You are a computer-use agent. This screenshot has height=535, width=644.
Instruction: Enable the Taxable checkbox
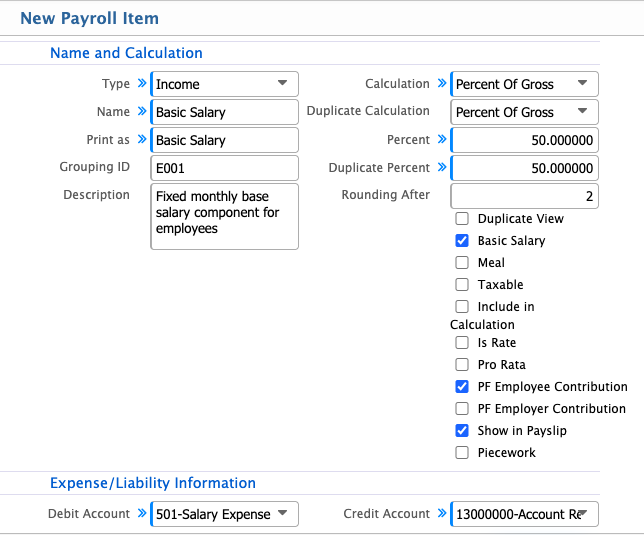[462, 285]
